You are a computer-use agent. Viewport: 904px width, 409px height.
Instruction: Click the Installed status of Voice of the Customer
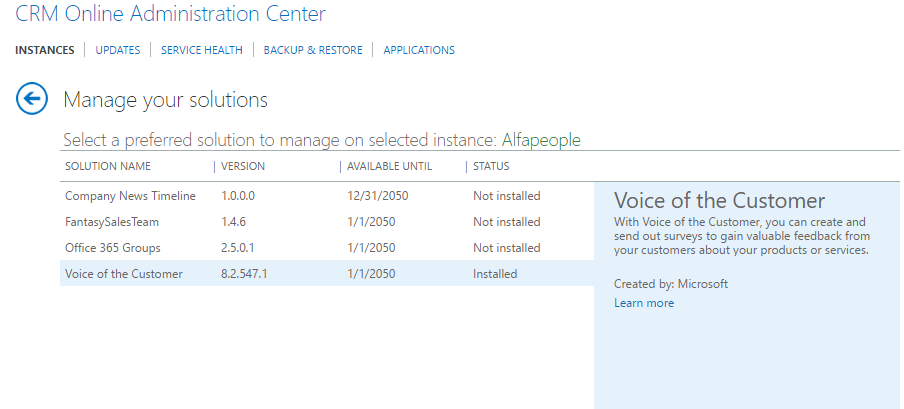point(495,274)
